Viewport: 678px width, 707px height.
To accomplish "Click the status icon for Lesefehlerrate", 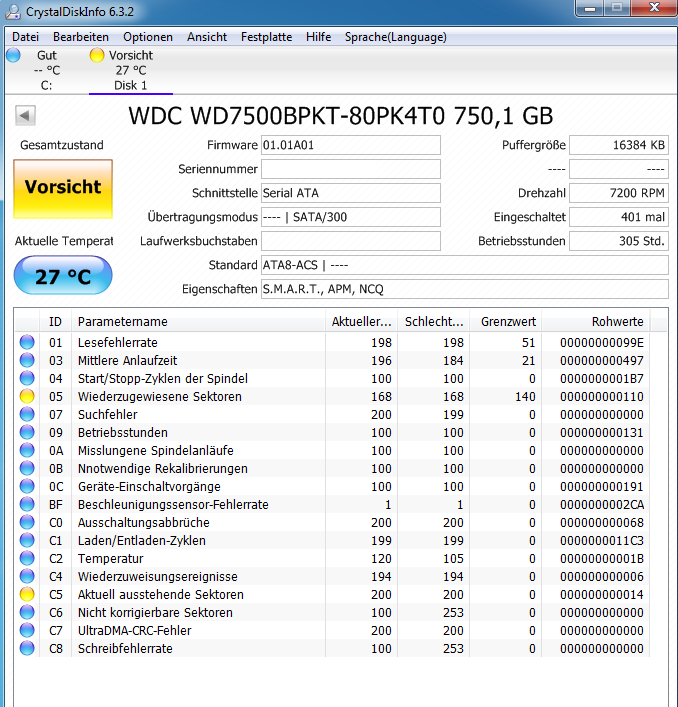I will (27, 342).
